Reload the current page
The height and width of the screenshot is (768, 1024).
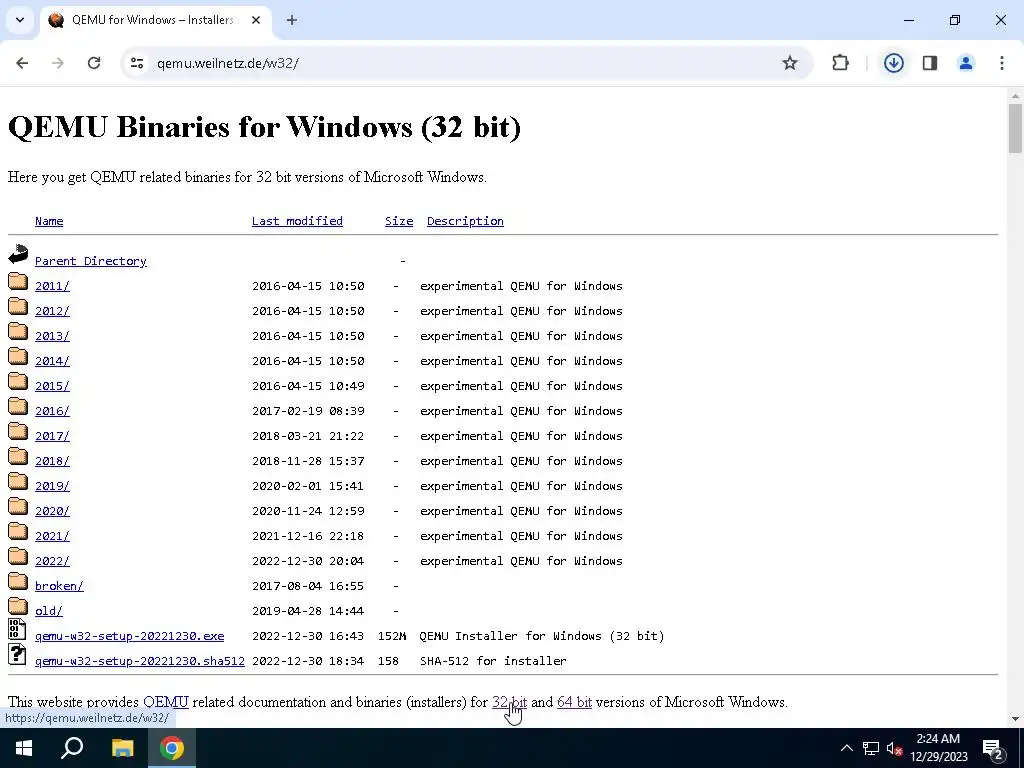[x=94, y=63]
